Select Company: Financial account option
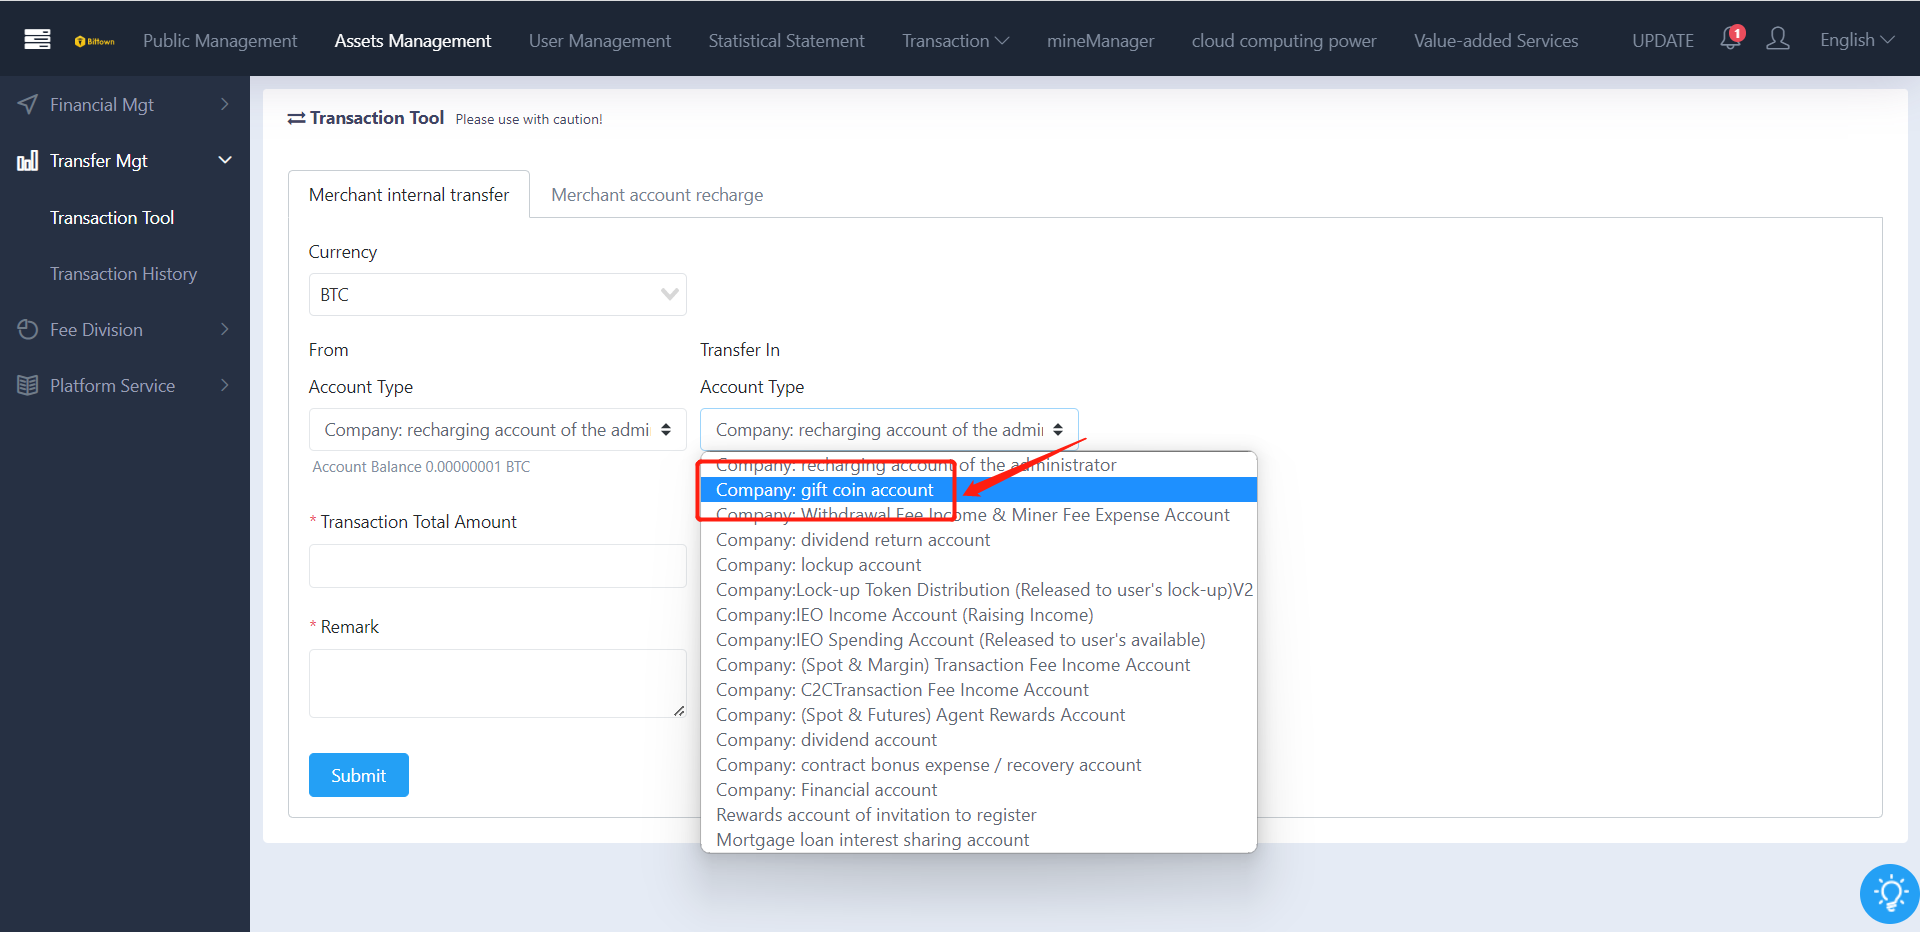Viewport: 1920px width, 932px height. [x=979, y=790]
